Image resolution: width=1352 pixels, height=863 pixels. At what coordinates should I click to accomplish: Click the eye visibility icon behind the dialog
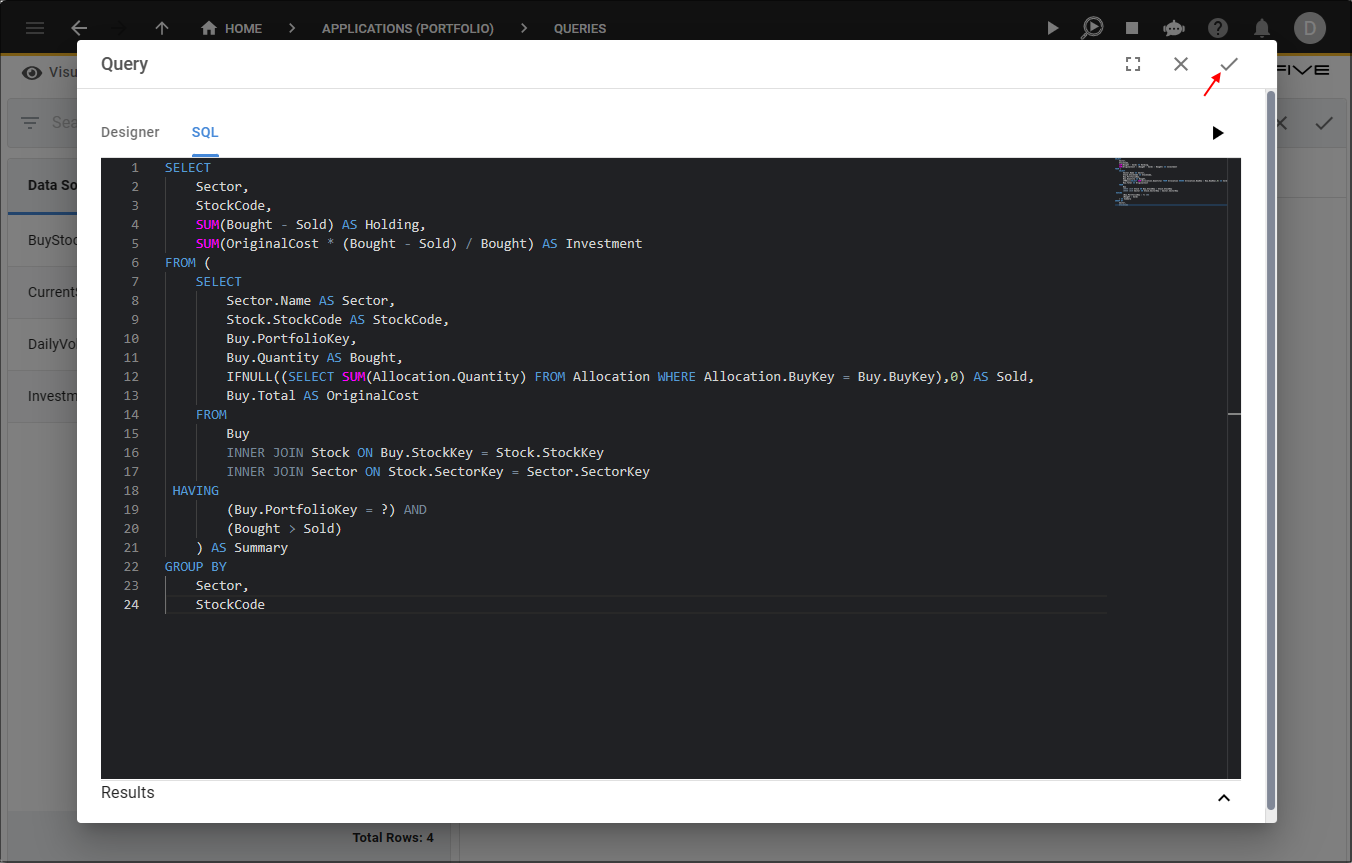[x=32, y=72]
